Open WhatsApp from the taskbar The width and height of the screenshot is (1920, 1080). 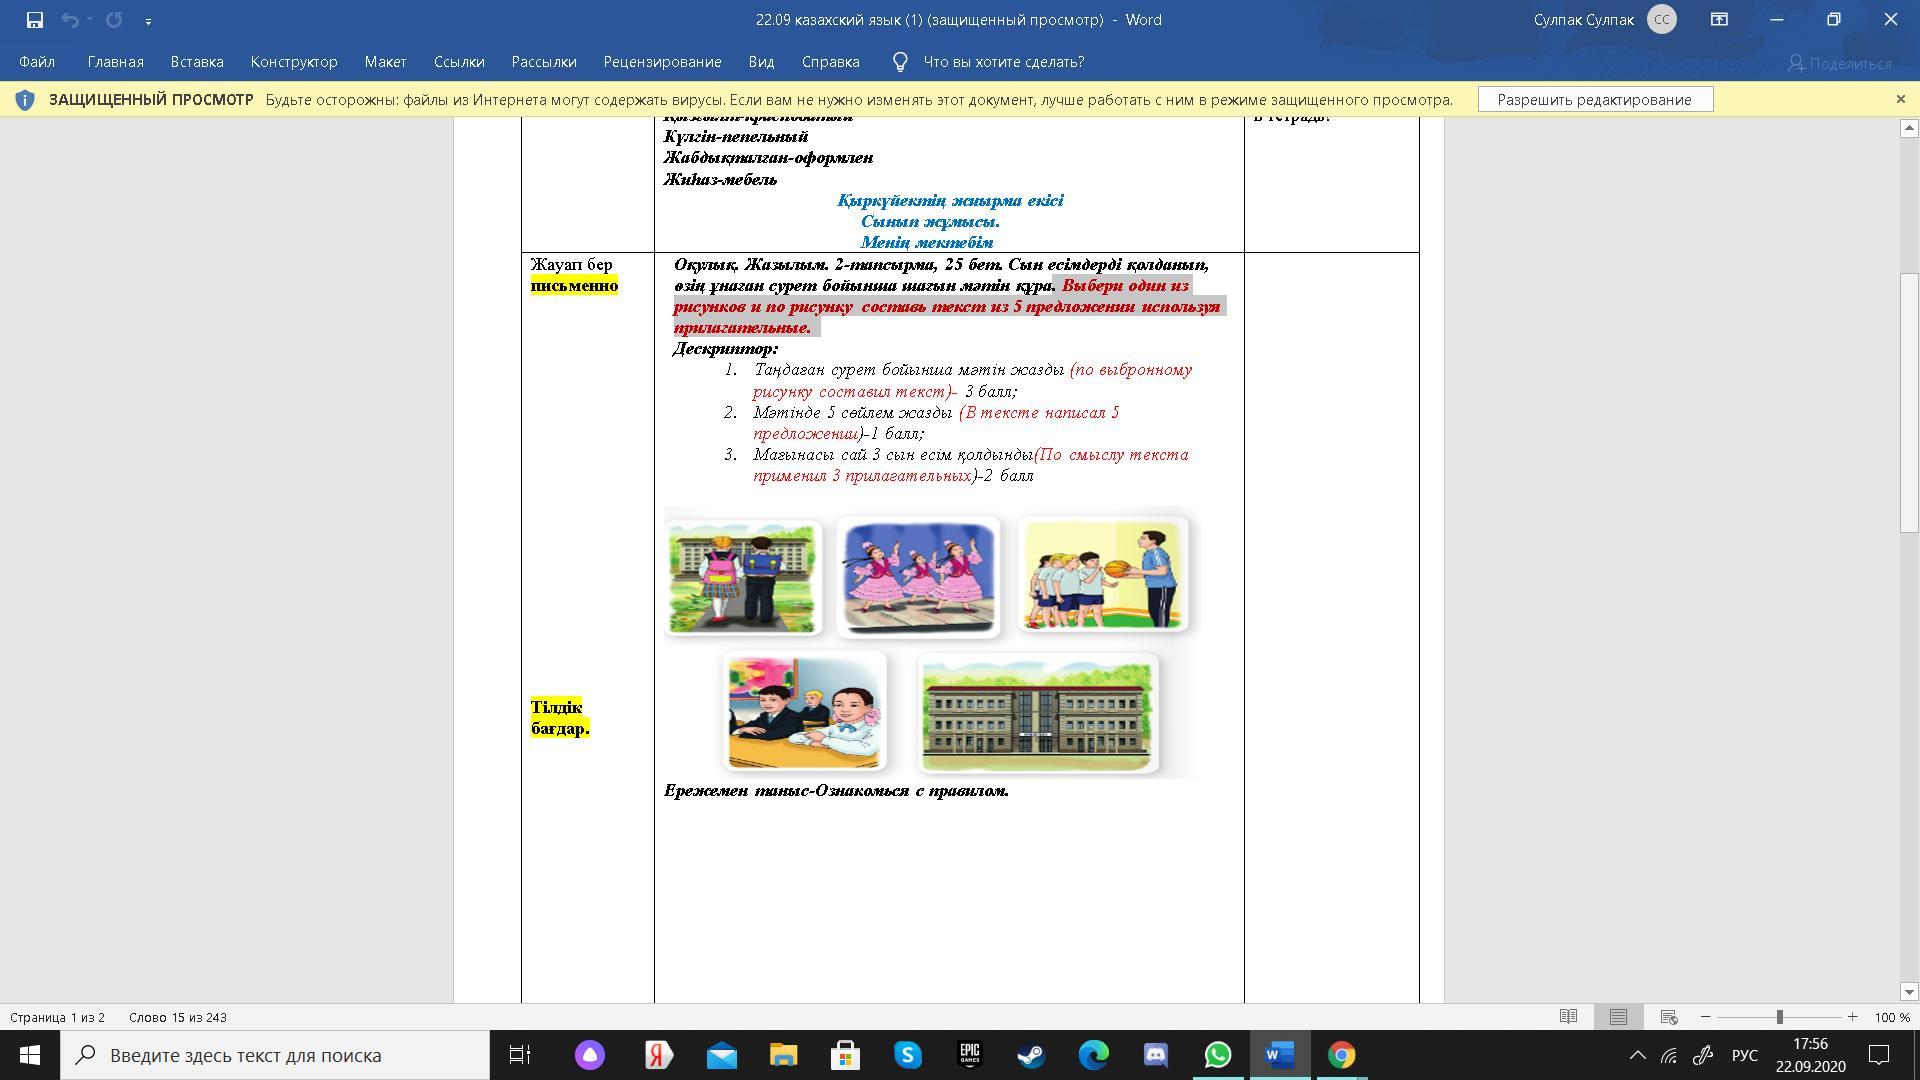pyautogui.click(x=1217, y=1055)
